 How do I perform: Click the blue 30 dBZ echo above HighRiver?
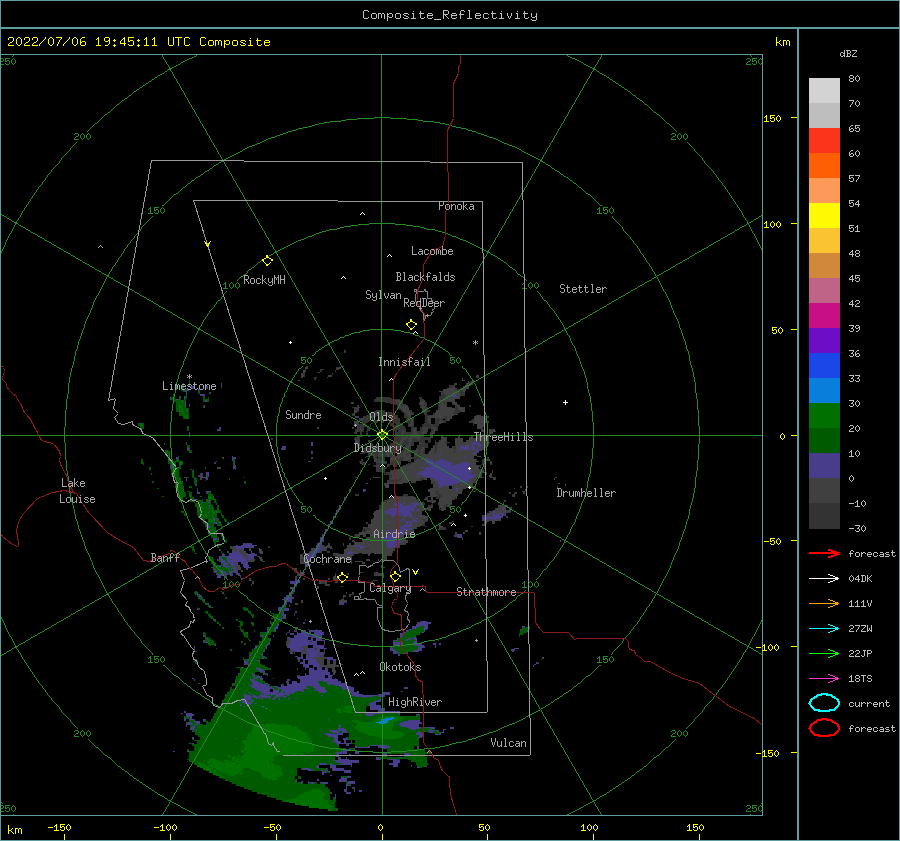385,720
